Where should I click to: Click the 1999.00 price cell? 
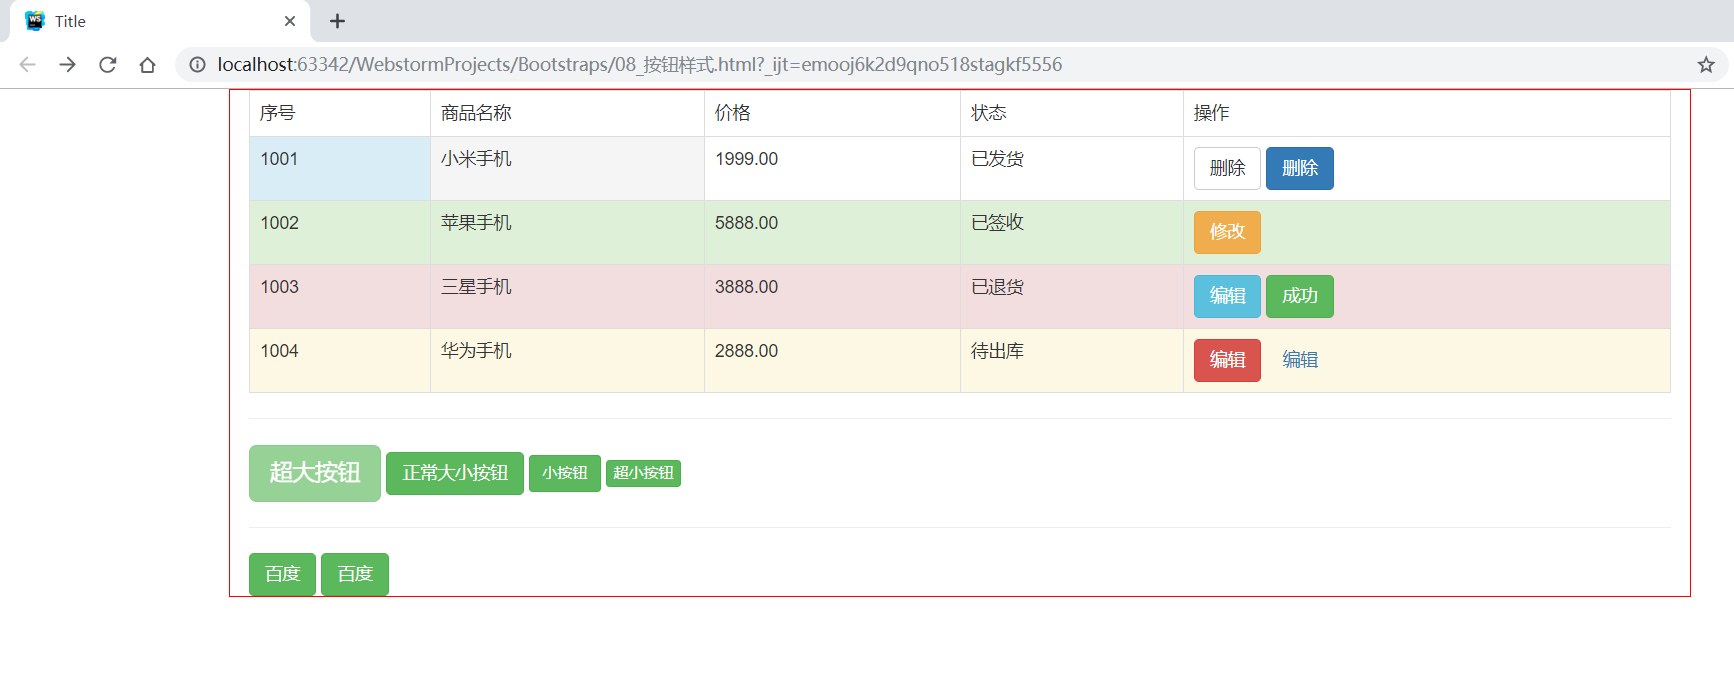832,169
